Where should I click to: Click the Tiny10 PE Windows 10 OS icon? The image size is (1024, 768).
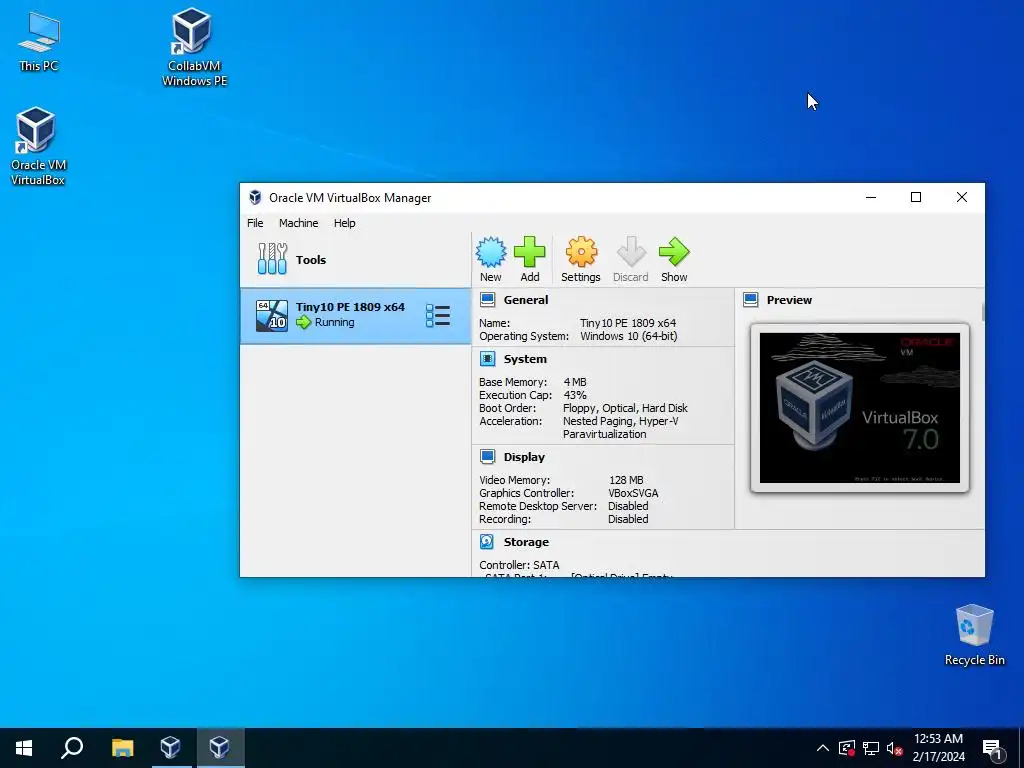(272, 315)
